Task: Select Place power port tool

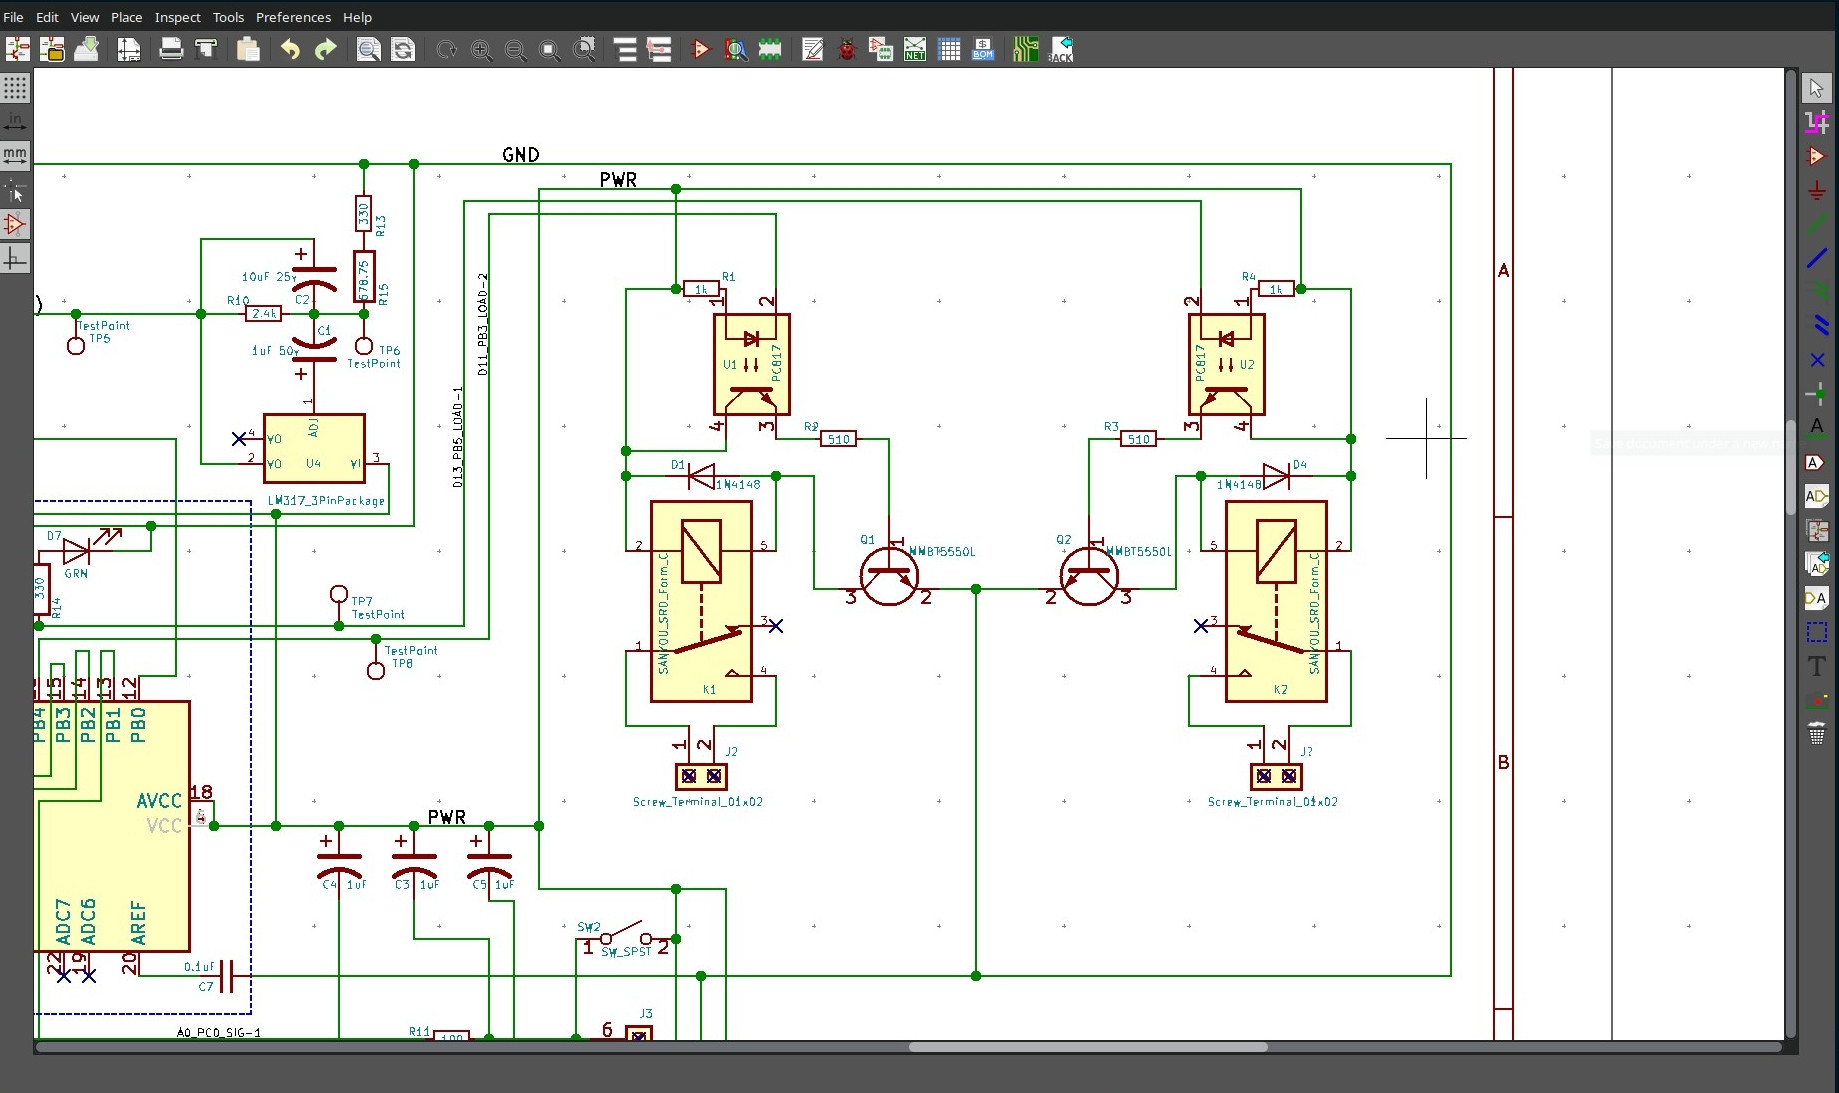Action: pyautogui.click(x=1817, y=190)
